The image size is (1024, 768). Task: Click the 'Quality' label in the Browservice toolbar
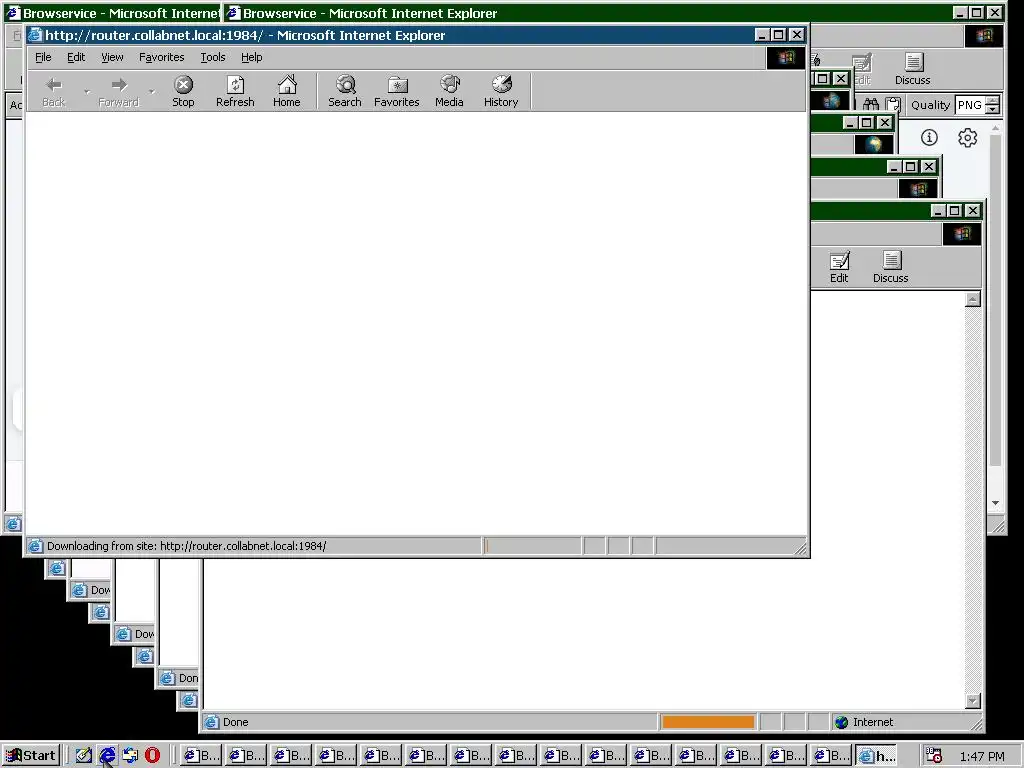[x=930, y=104]
